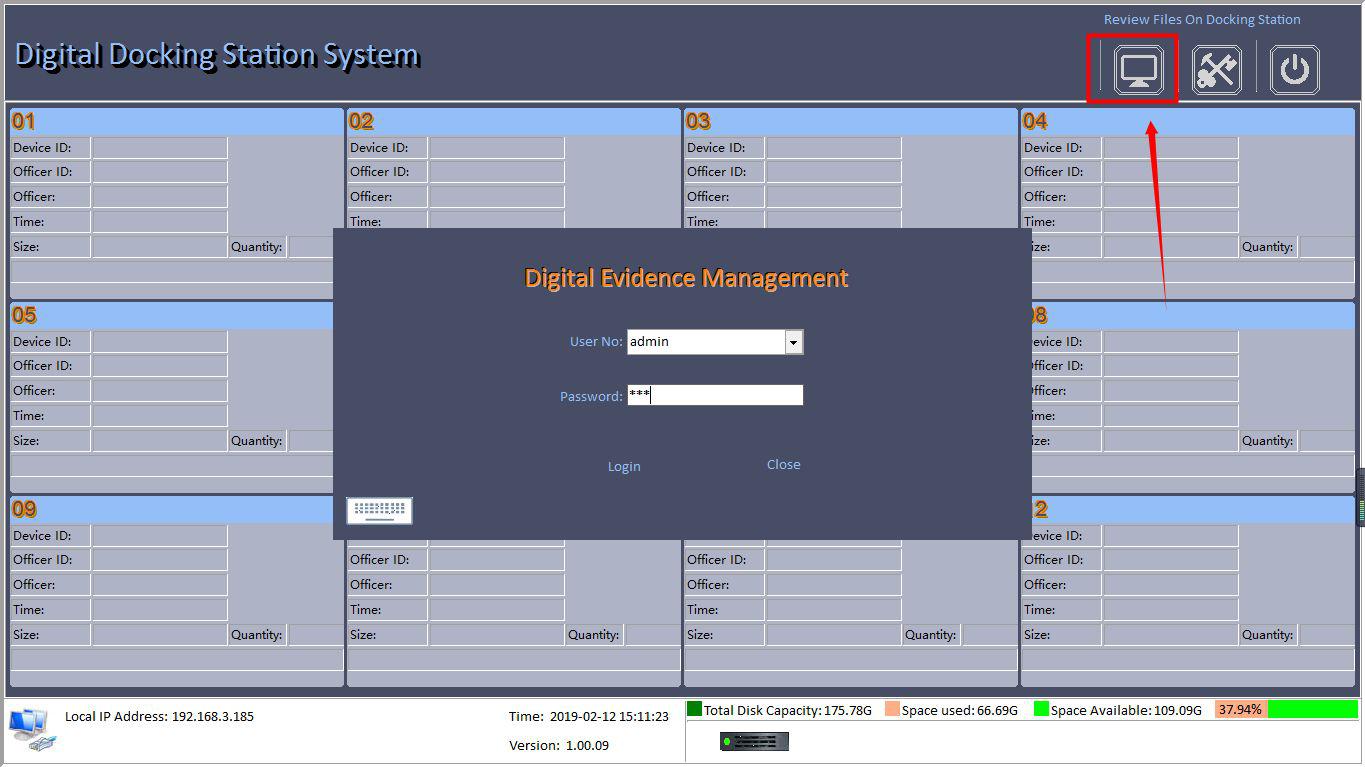
Task: Click the Digital Evidence Management heading
Action: pyautogui.click(x=686, y=278)
